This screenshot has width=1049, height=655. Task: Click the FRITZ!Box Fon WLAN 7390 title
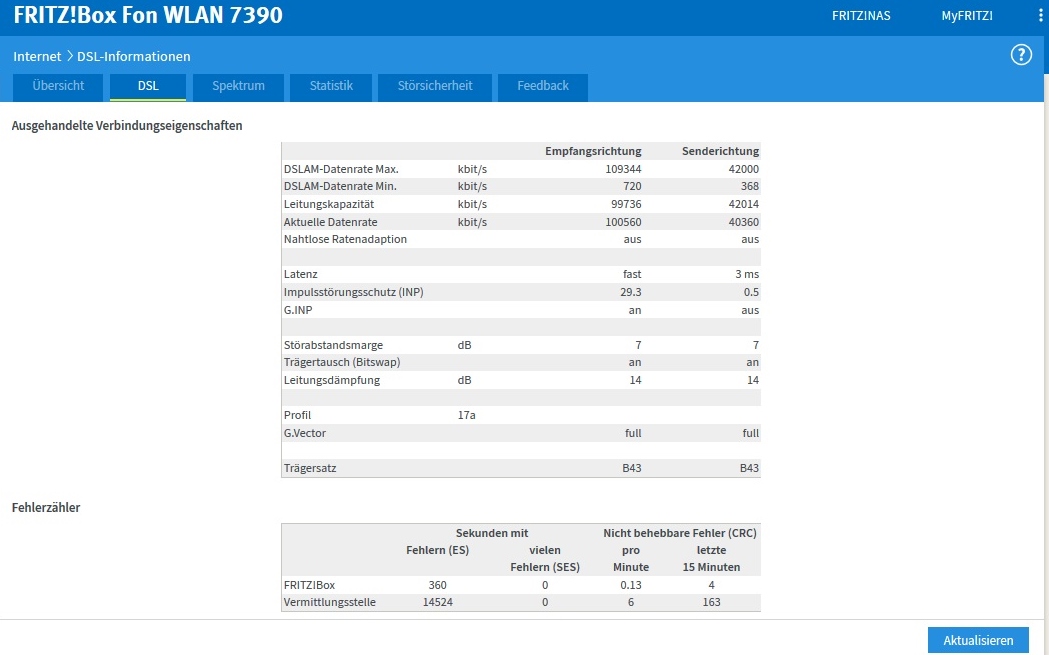tap(148, 15)
